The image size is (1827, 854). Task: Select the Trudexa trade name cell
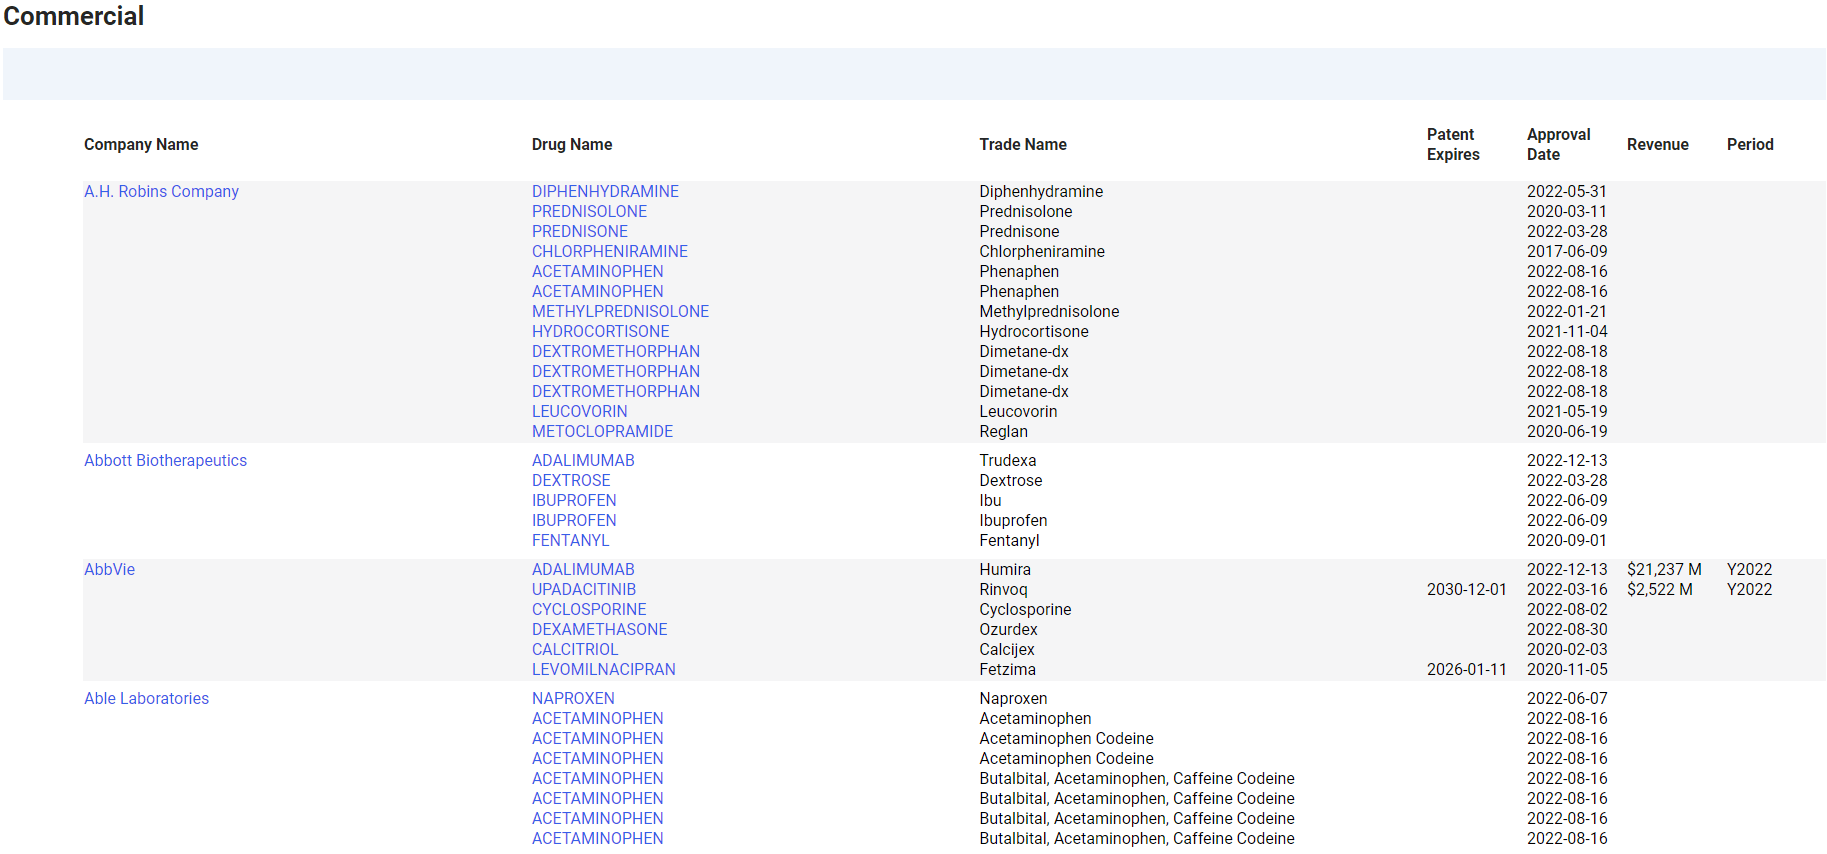1008,460
